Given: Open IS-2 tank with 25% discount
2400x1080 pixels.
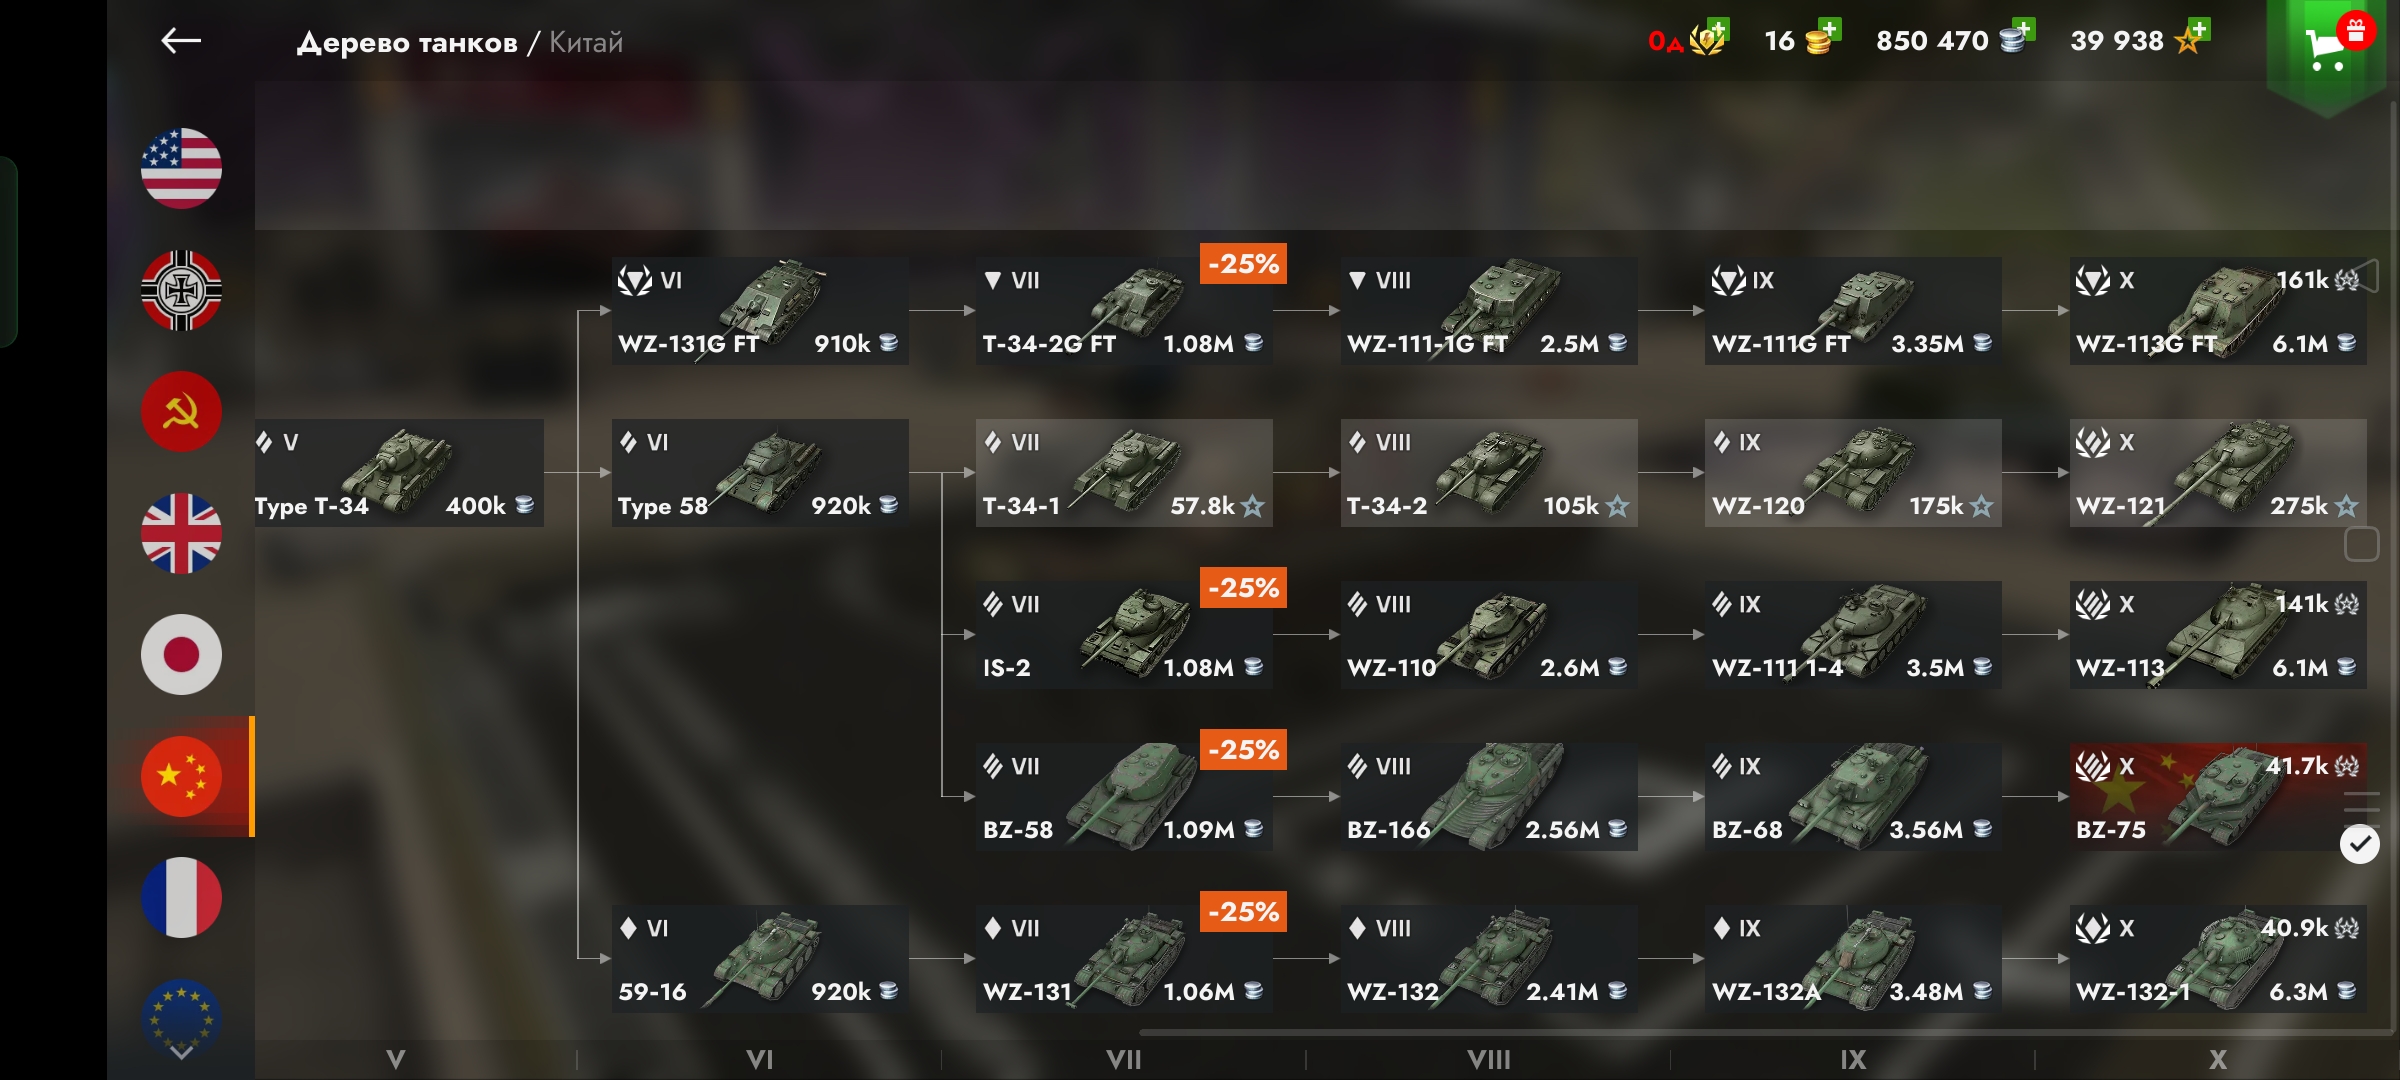Looking at the screenshot, I should 1124,635.
